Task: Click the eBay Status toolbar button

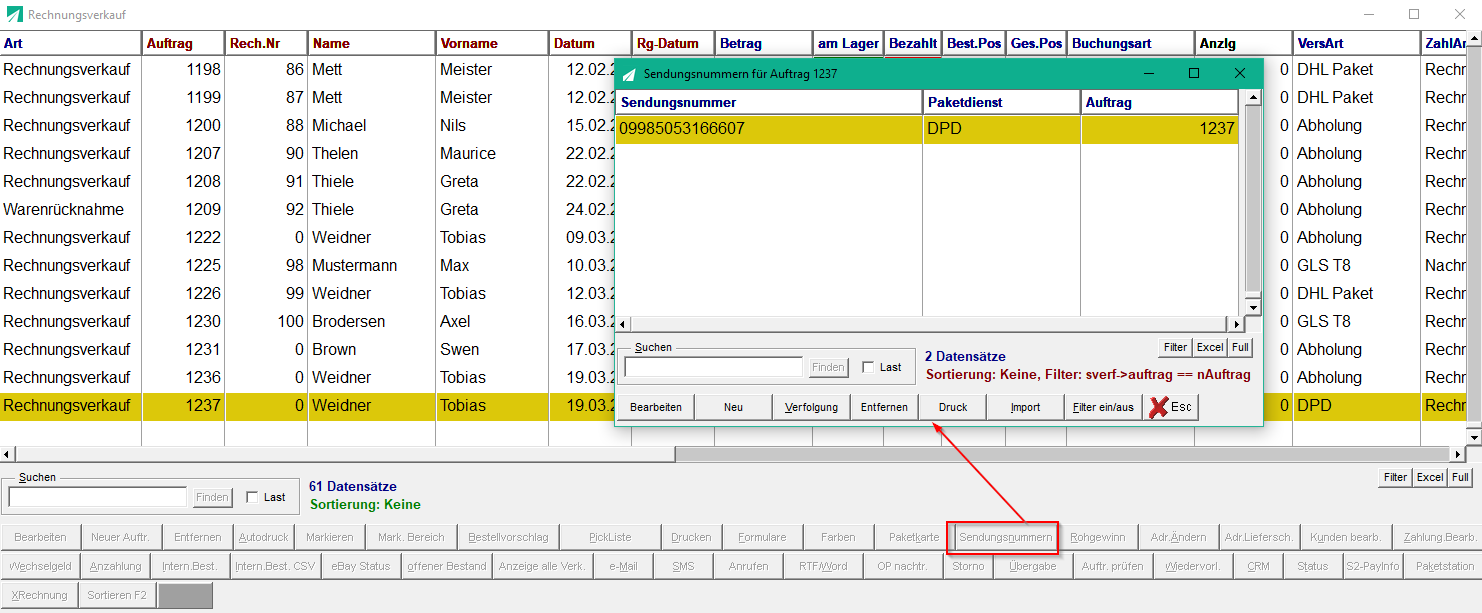Action: coord(361,566)
